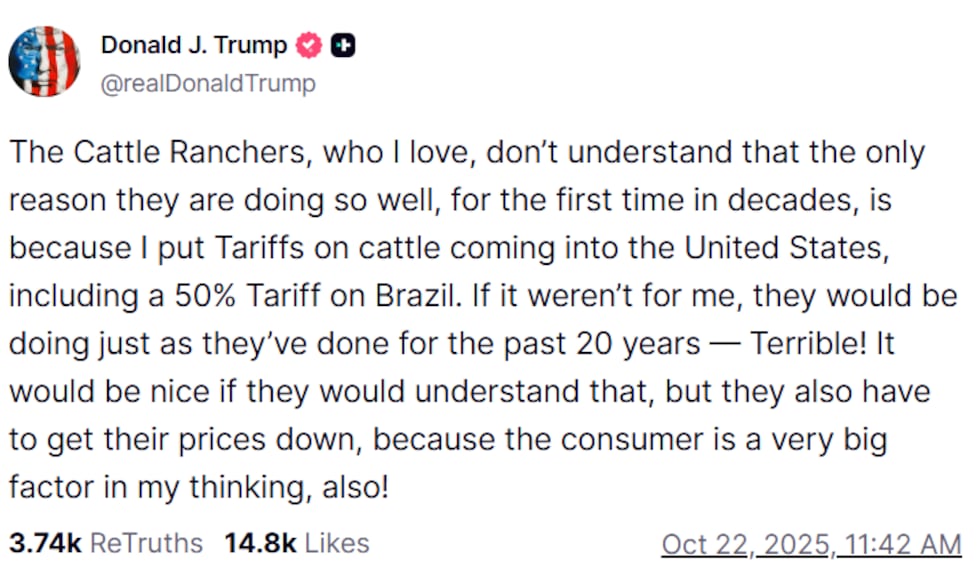The height and width of the screenshot is (580, 980).
Task: Open the Truth Social app icon beside the name
Action: [342, 44]
